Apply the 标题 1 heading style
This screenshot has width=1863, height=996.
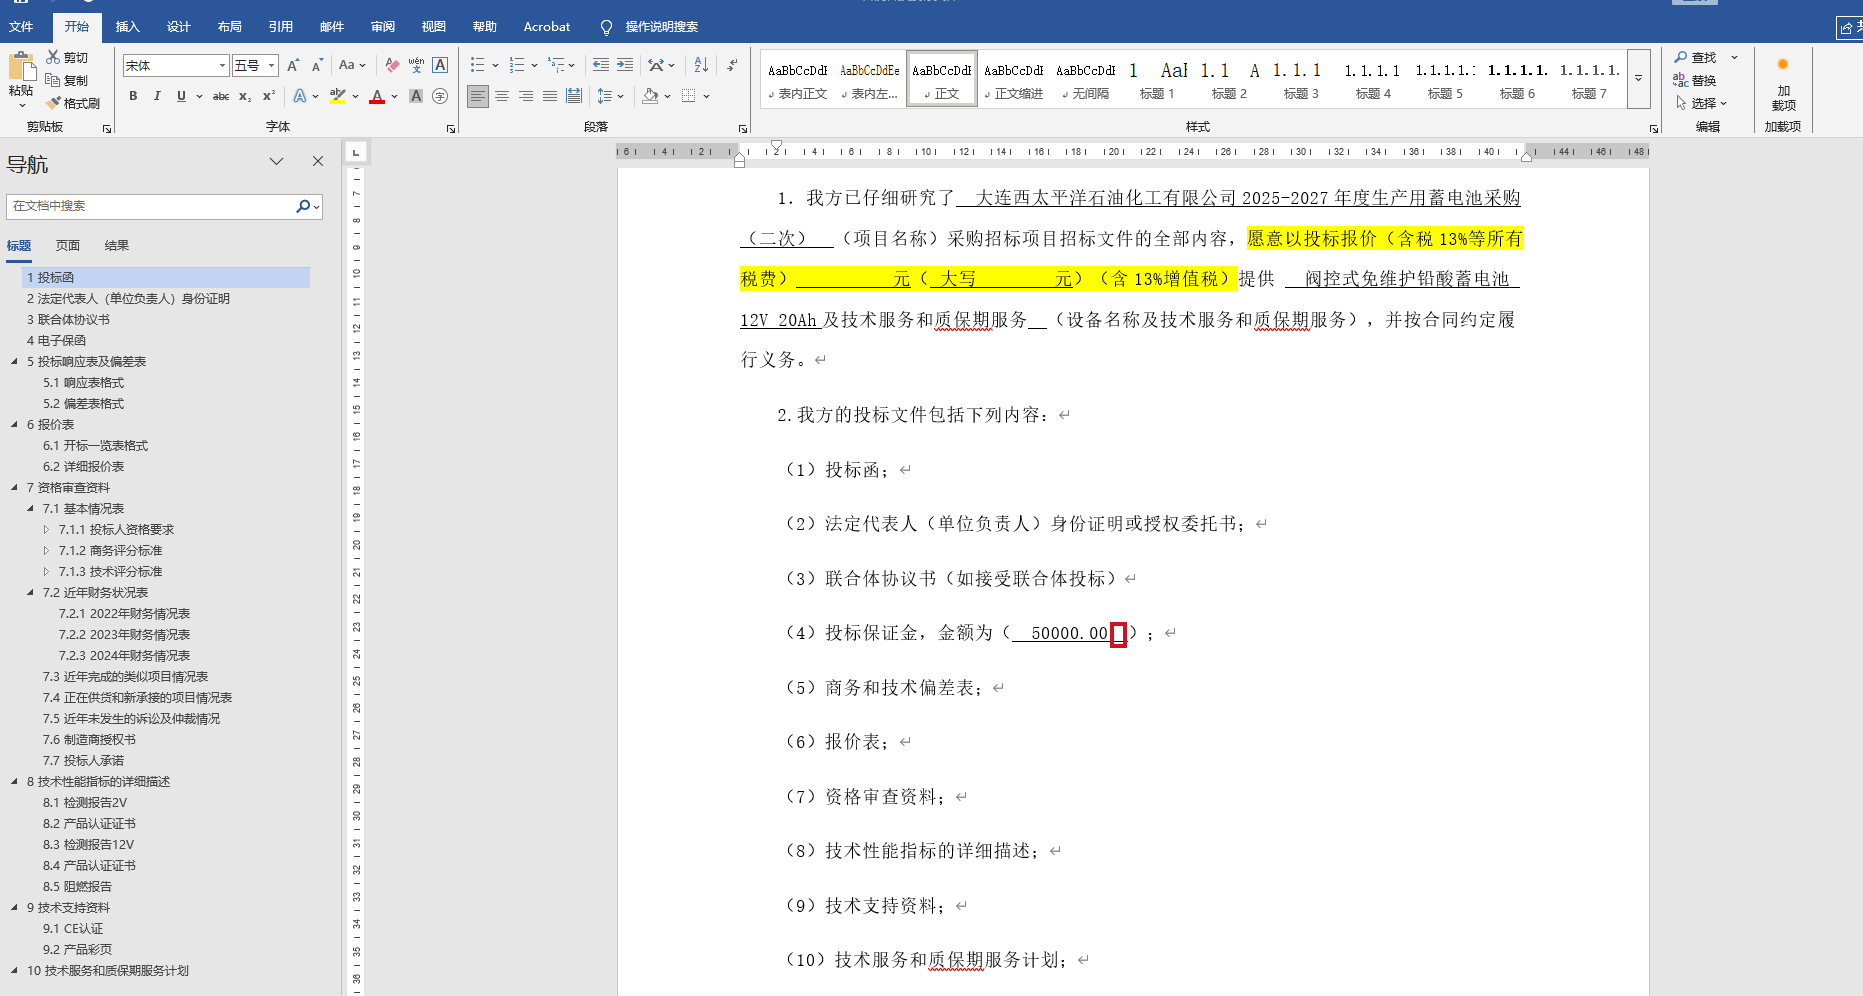pyautogui.click(x=1157, y=80)
